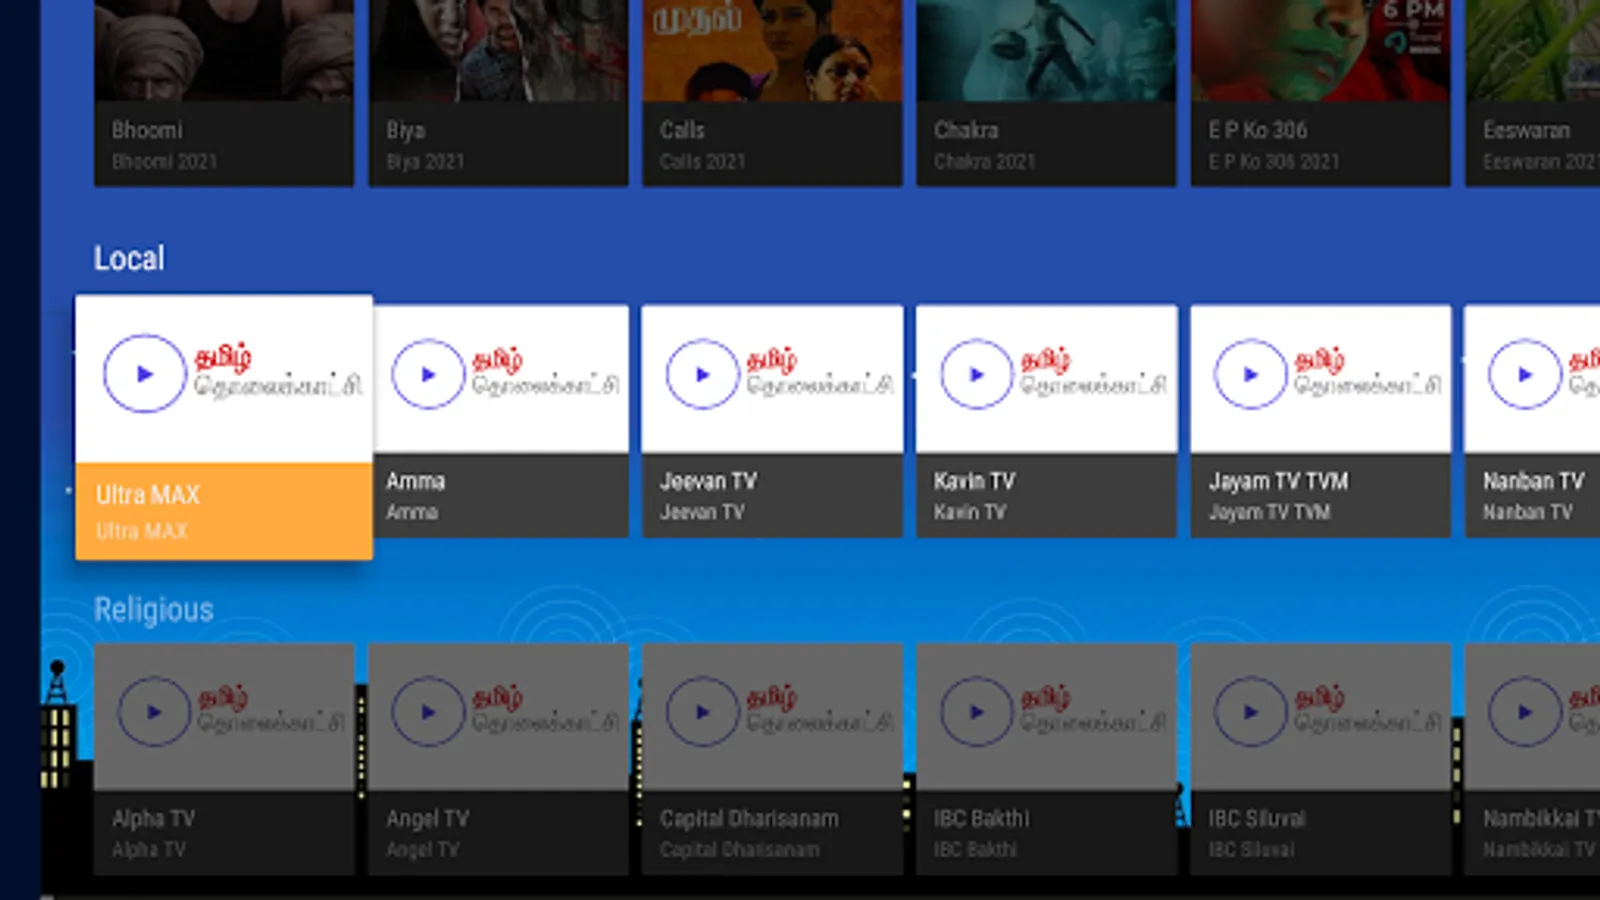Choose the bold "IBC Bakthi" channel title
Image resolution: width=1600 pixels, height=900 pixels.
point(981,819)
